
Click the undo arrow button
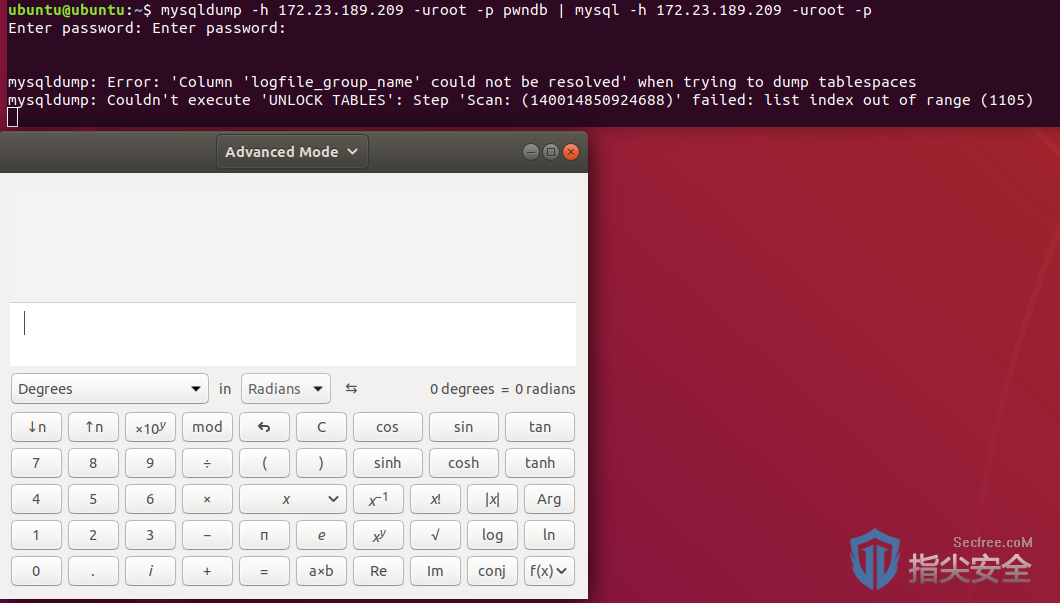pos(264,427)
